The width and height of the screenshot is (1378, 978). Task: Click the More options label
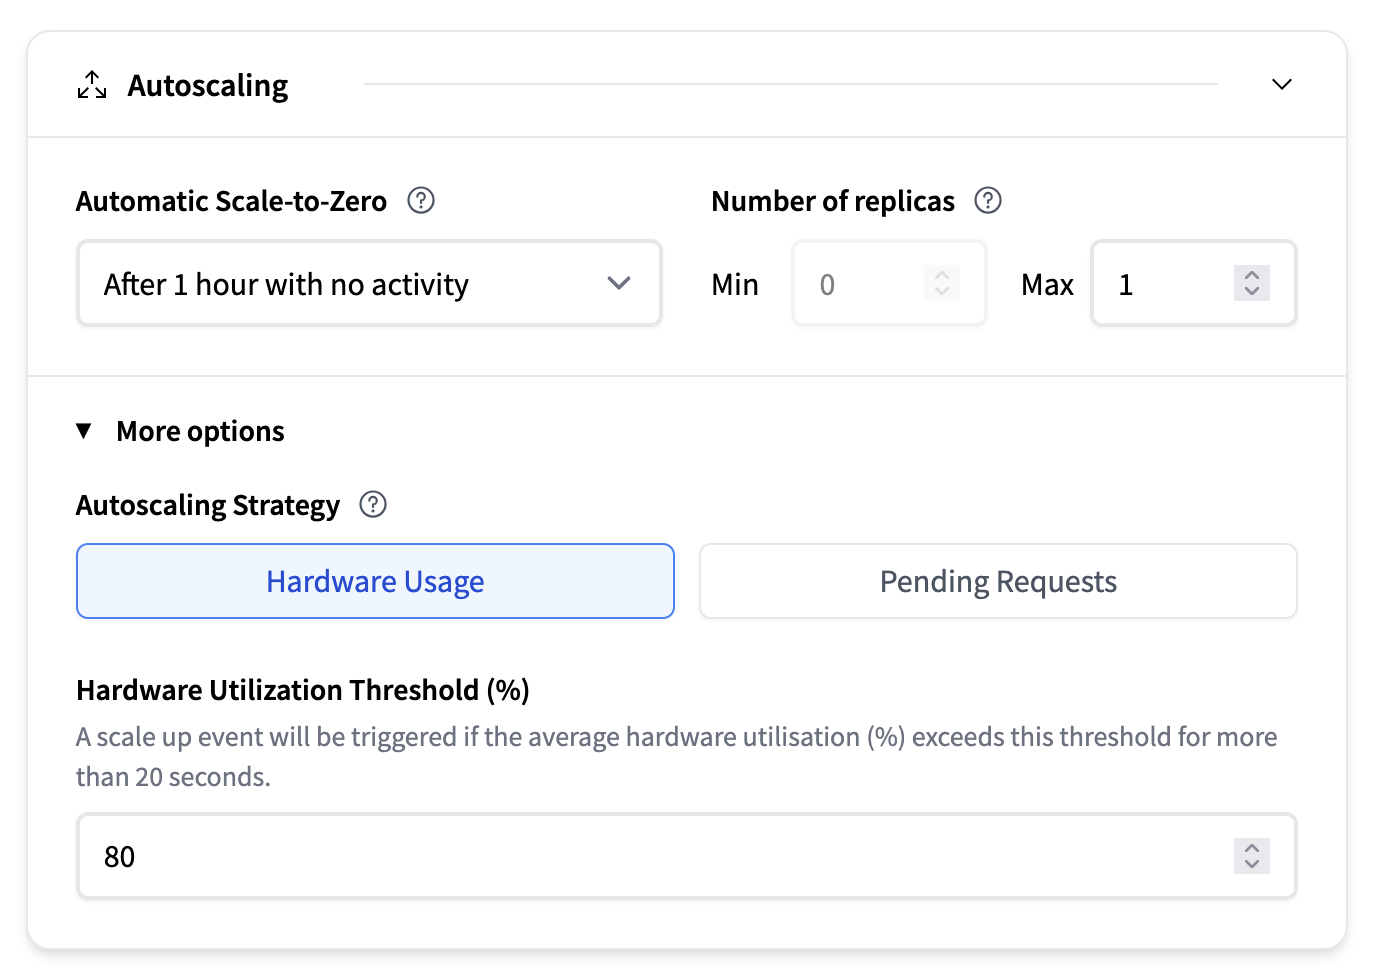(200, 431)
